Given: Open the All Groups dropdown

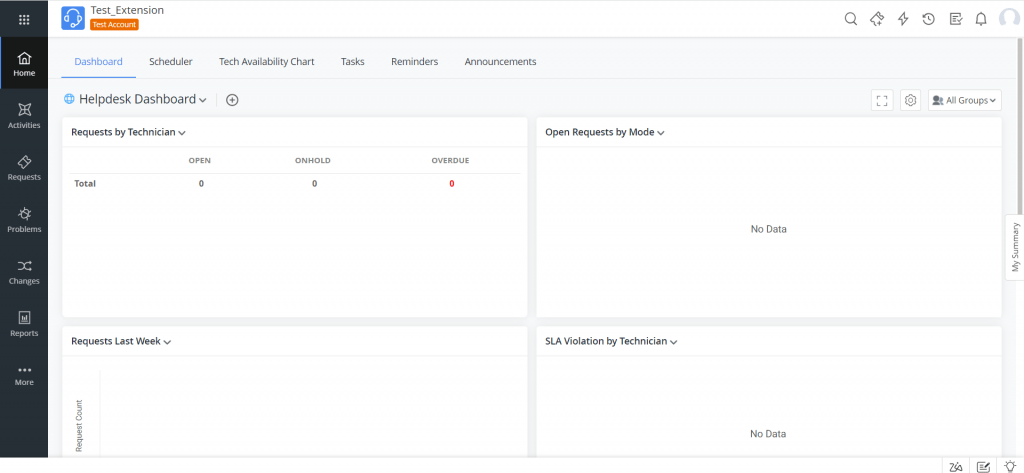Looking at the screenshot, I should (965, 101).
